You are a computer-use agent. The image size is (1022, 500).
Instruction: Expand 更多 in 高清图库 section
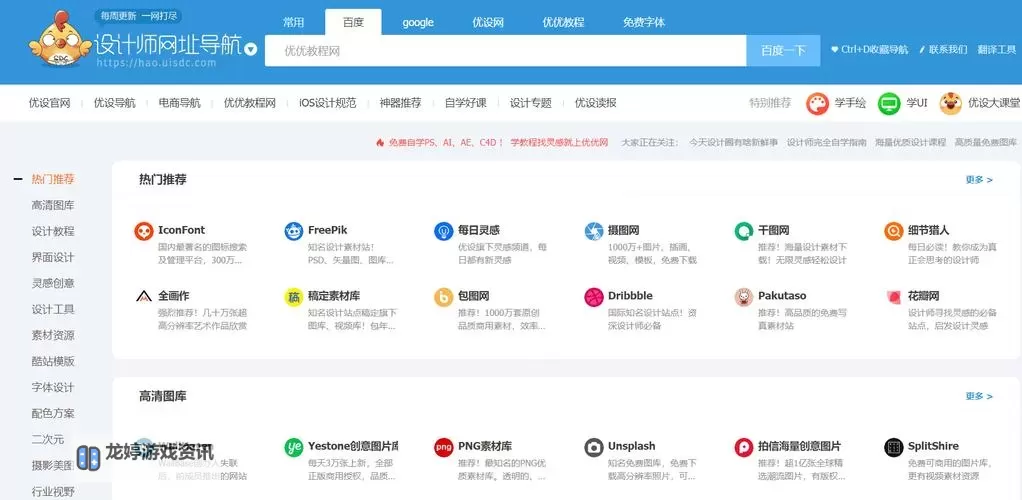[x=978, y=396]
